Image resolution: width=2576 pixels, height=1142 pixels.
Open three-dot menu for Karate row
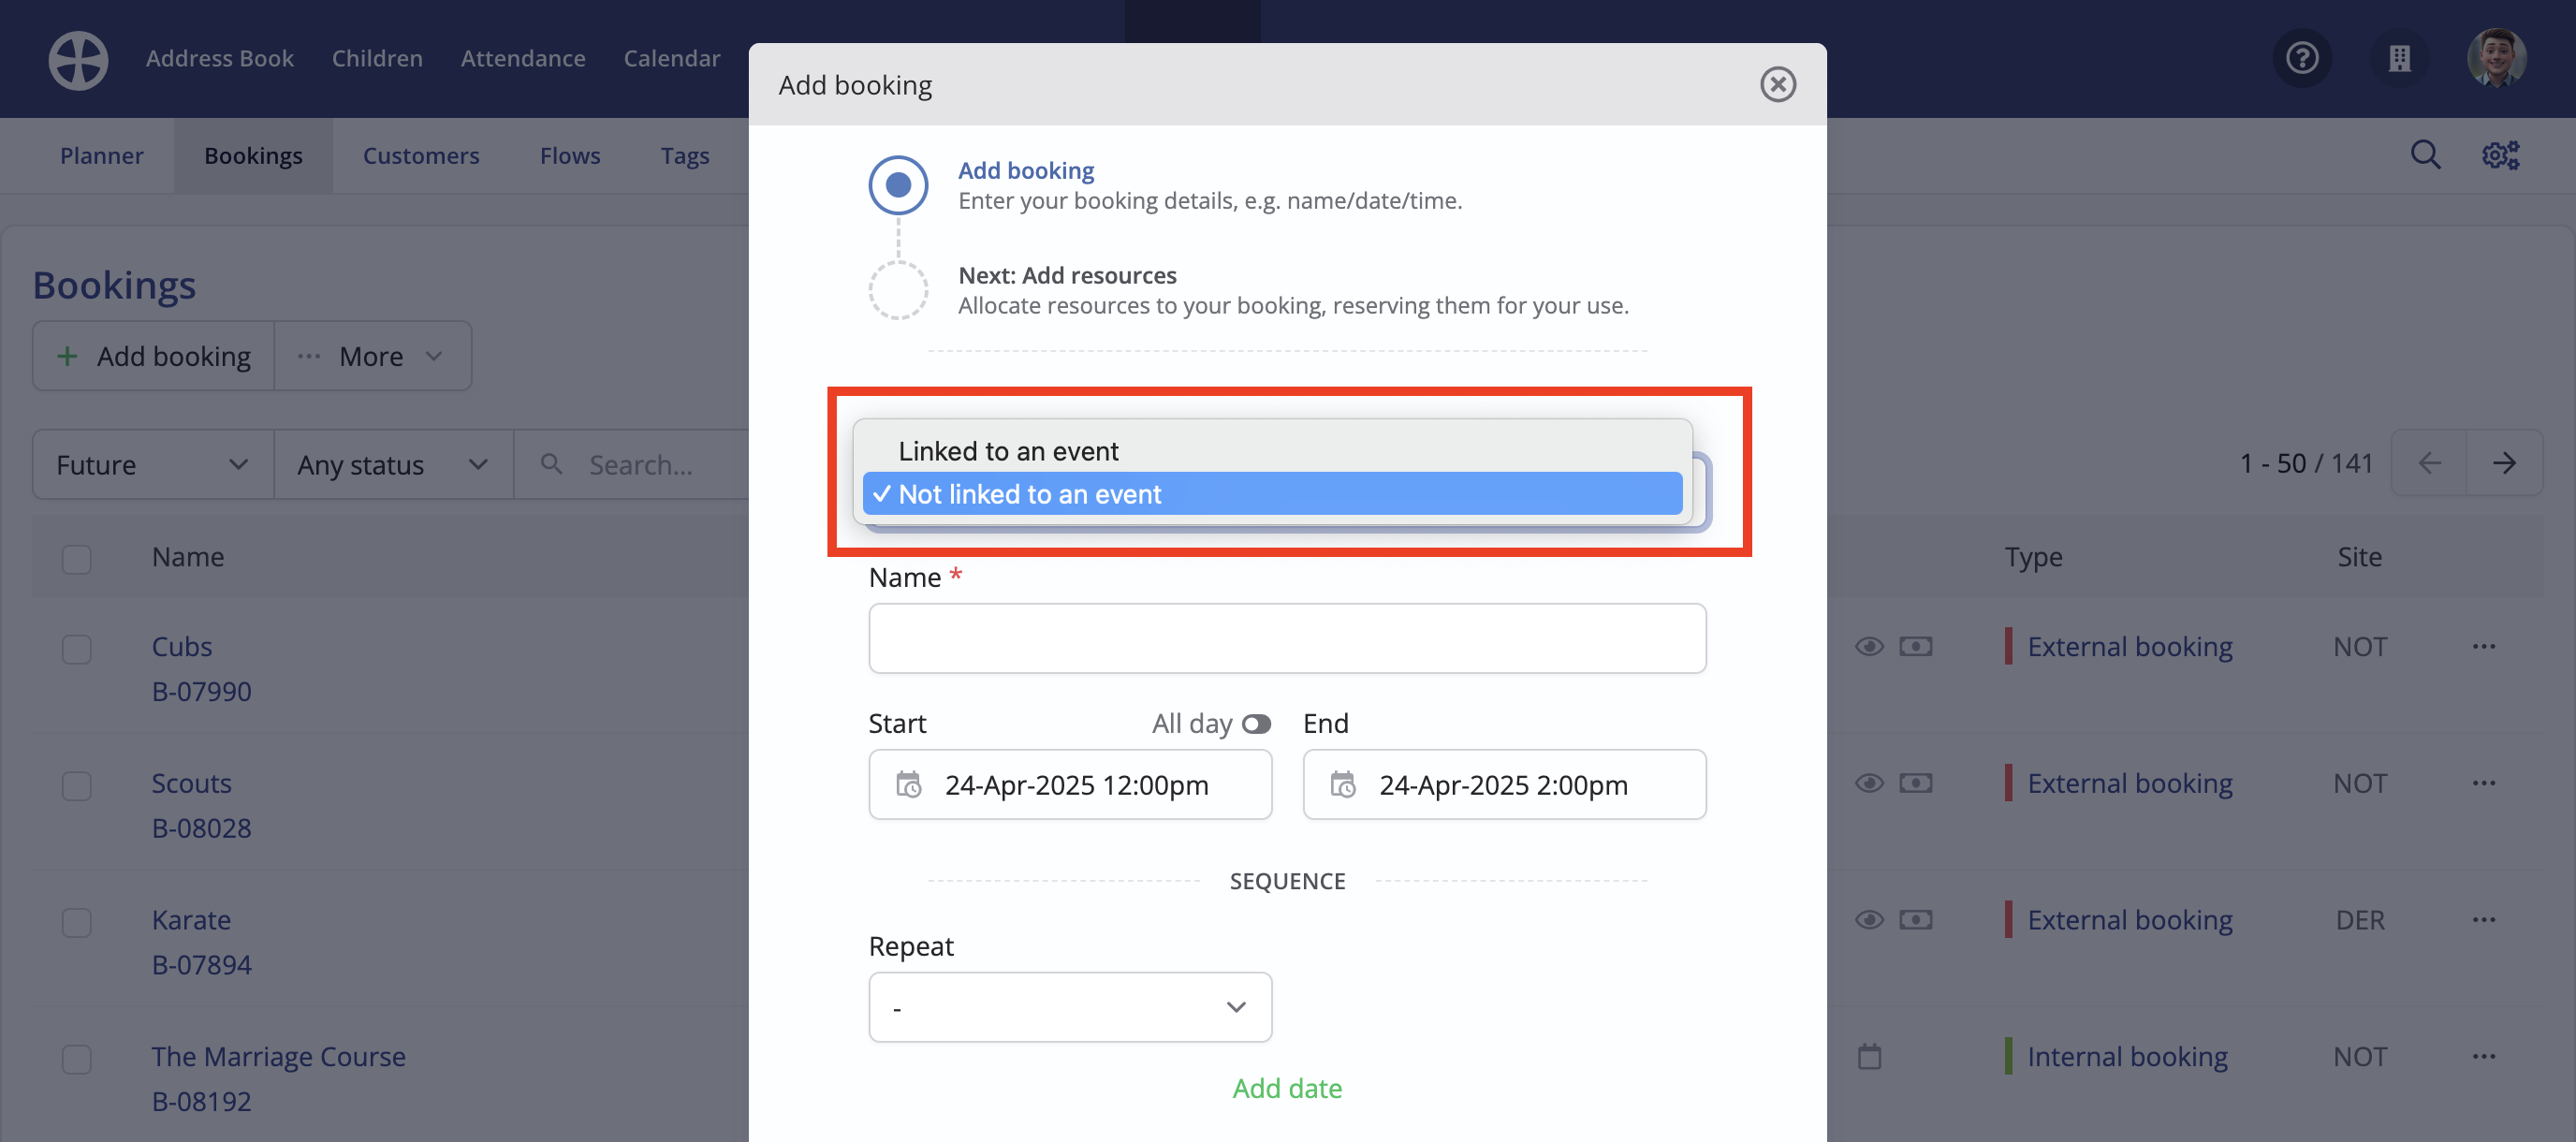click(x=2484, y=920)
